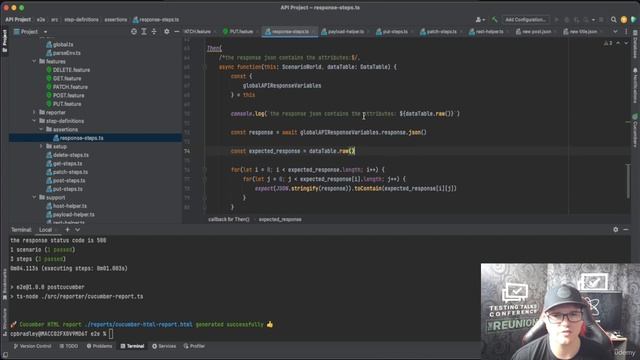Open the Notifications side panel
Screen dimensions: 640x360
coord(635,86)
